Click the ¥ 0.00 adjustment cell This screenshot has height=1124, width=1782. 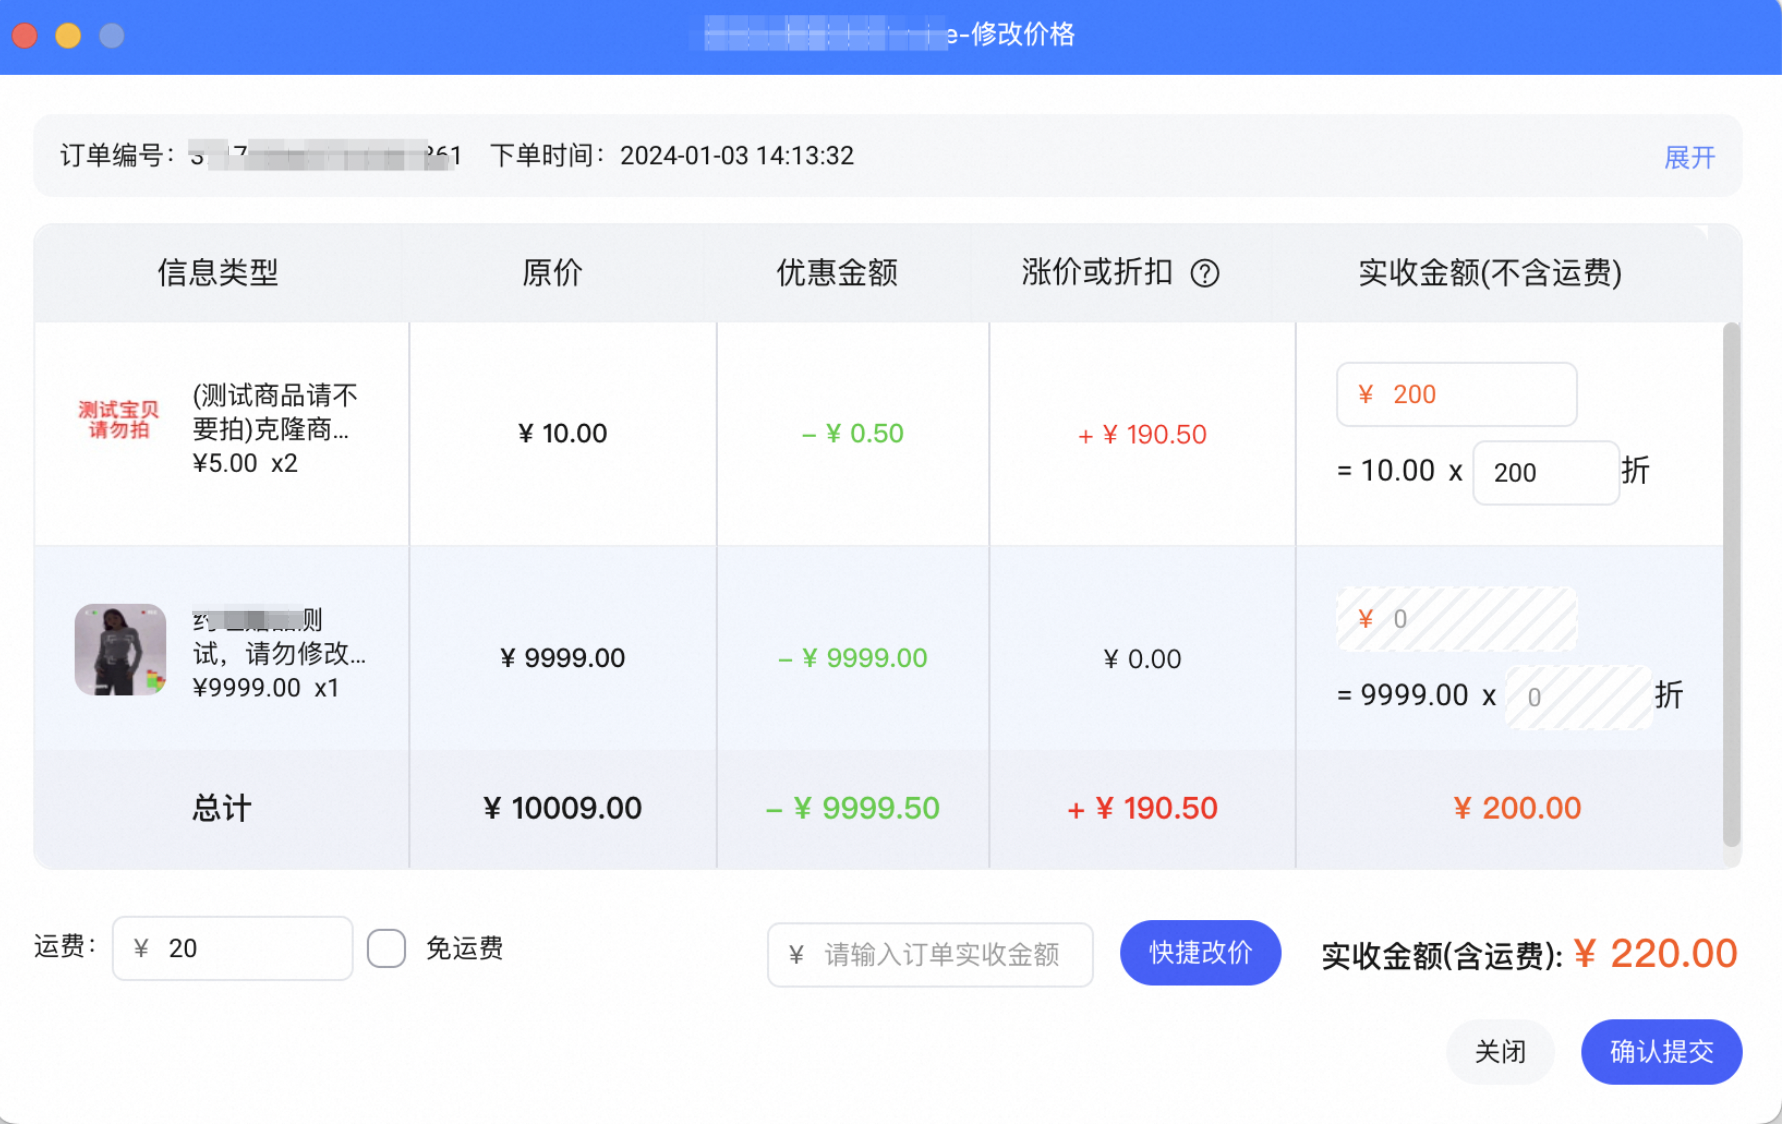pyautogui.click(x=1142, y=659)
